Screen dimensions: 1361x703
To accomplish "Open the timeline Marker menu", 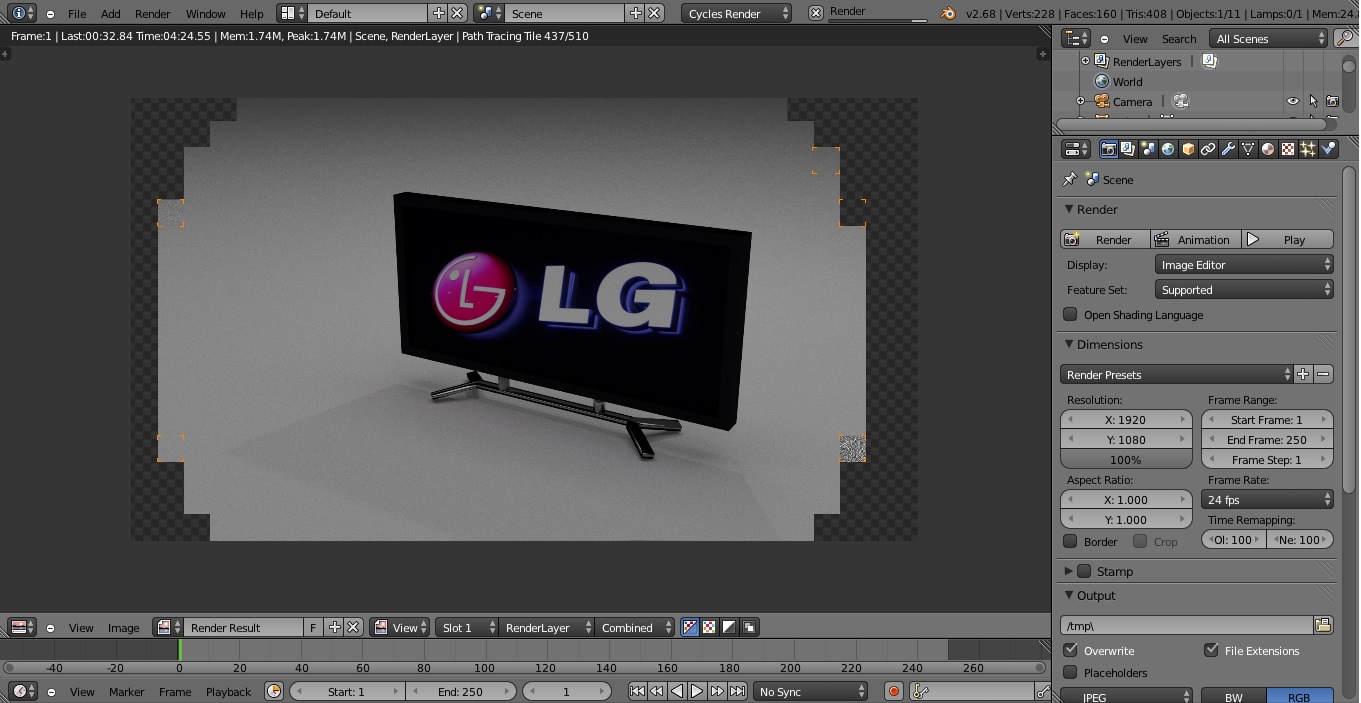I will [127, 691].
